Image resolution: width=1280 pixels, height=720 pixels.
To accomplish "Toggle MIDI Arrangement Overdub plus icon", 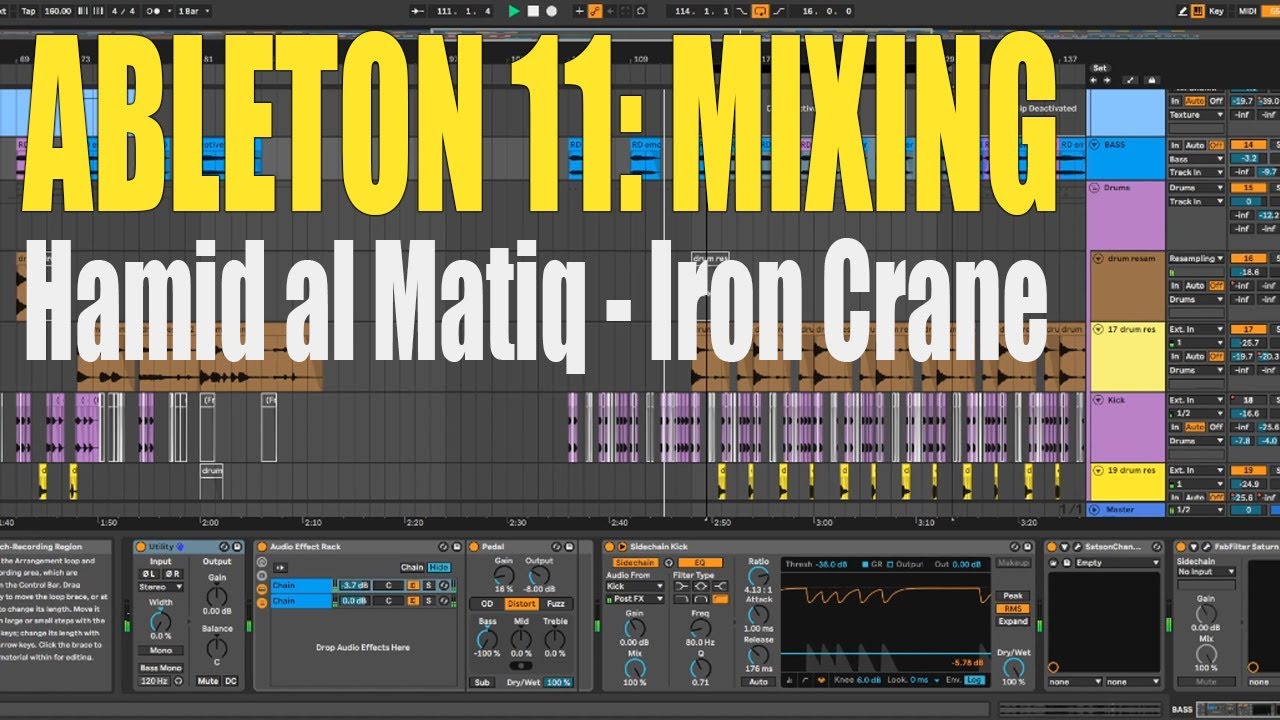I will pyautogui.click(x=579, y=11).
